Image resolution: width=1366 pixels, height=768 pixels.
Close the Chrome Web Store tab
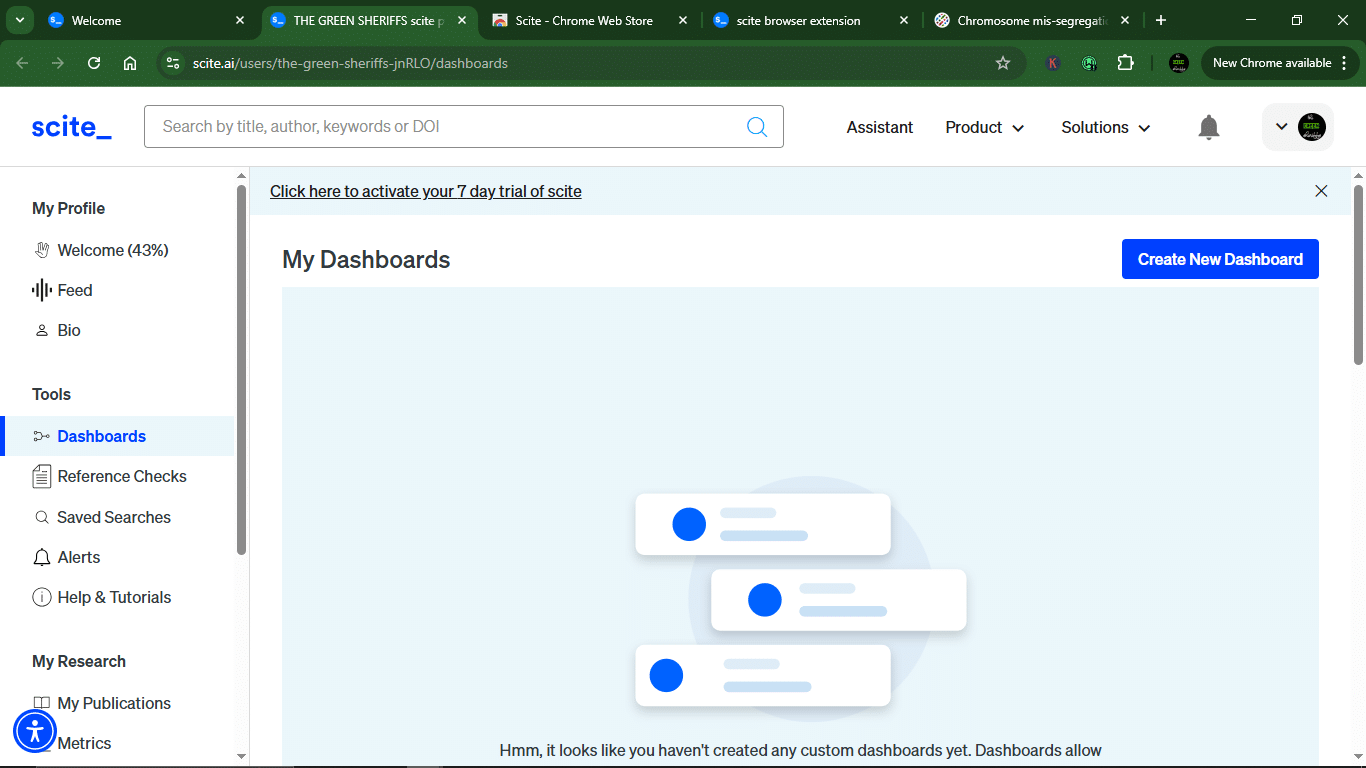point(682,20)
